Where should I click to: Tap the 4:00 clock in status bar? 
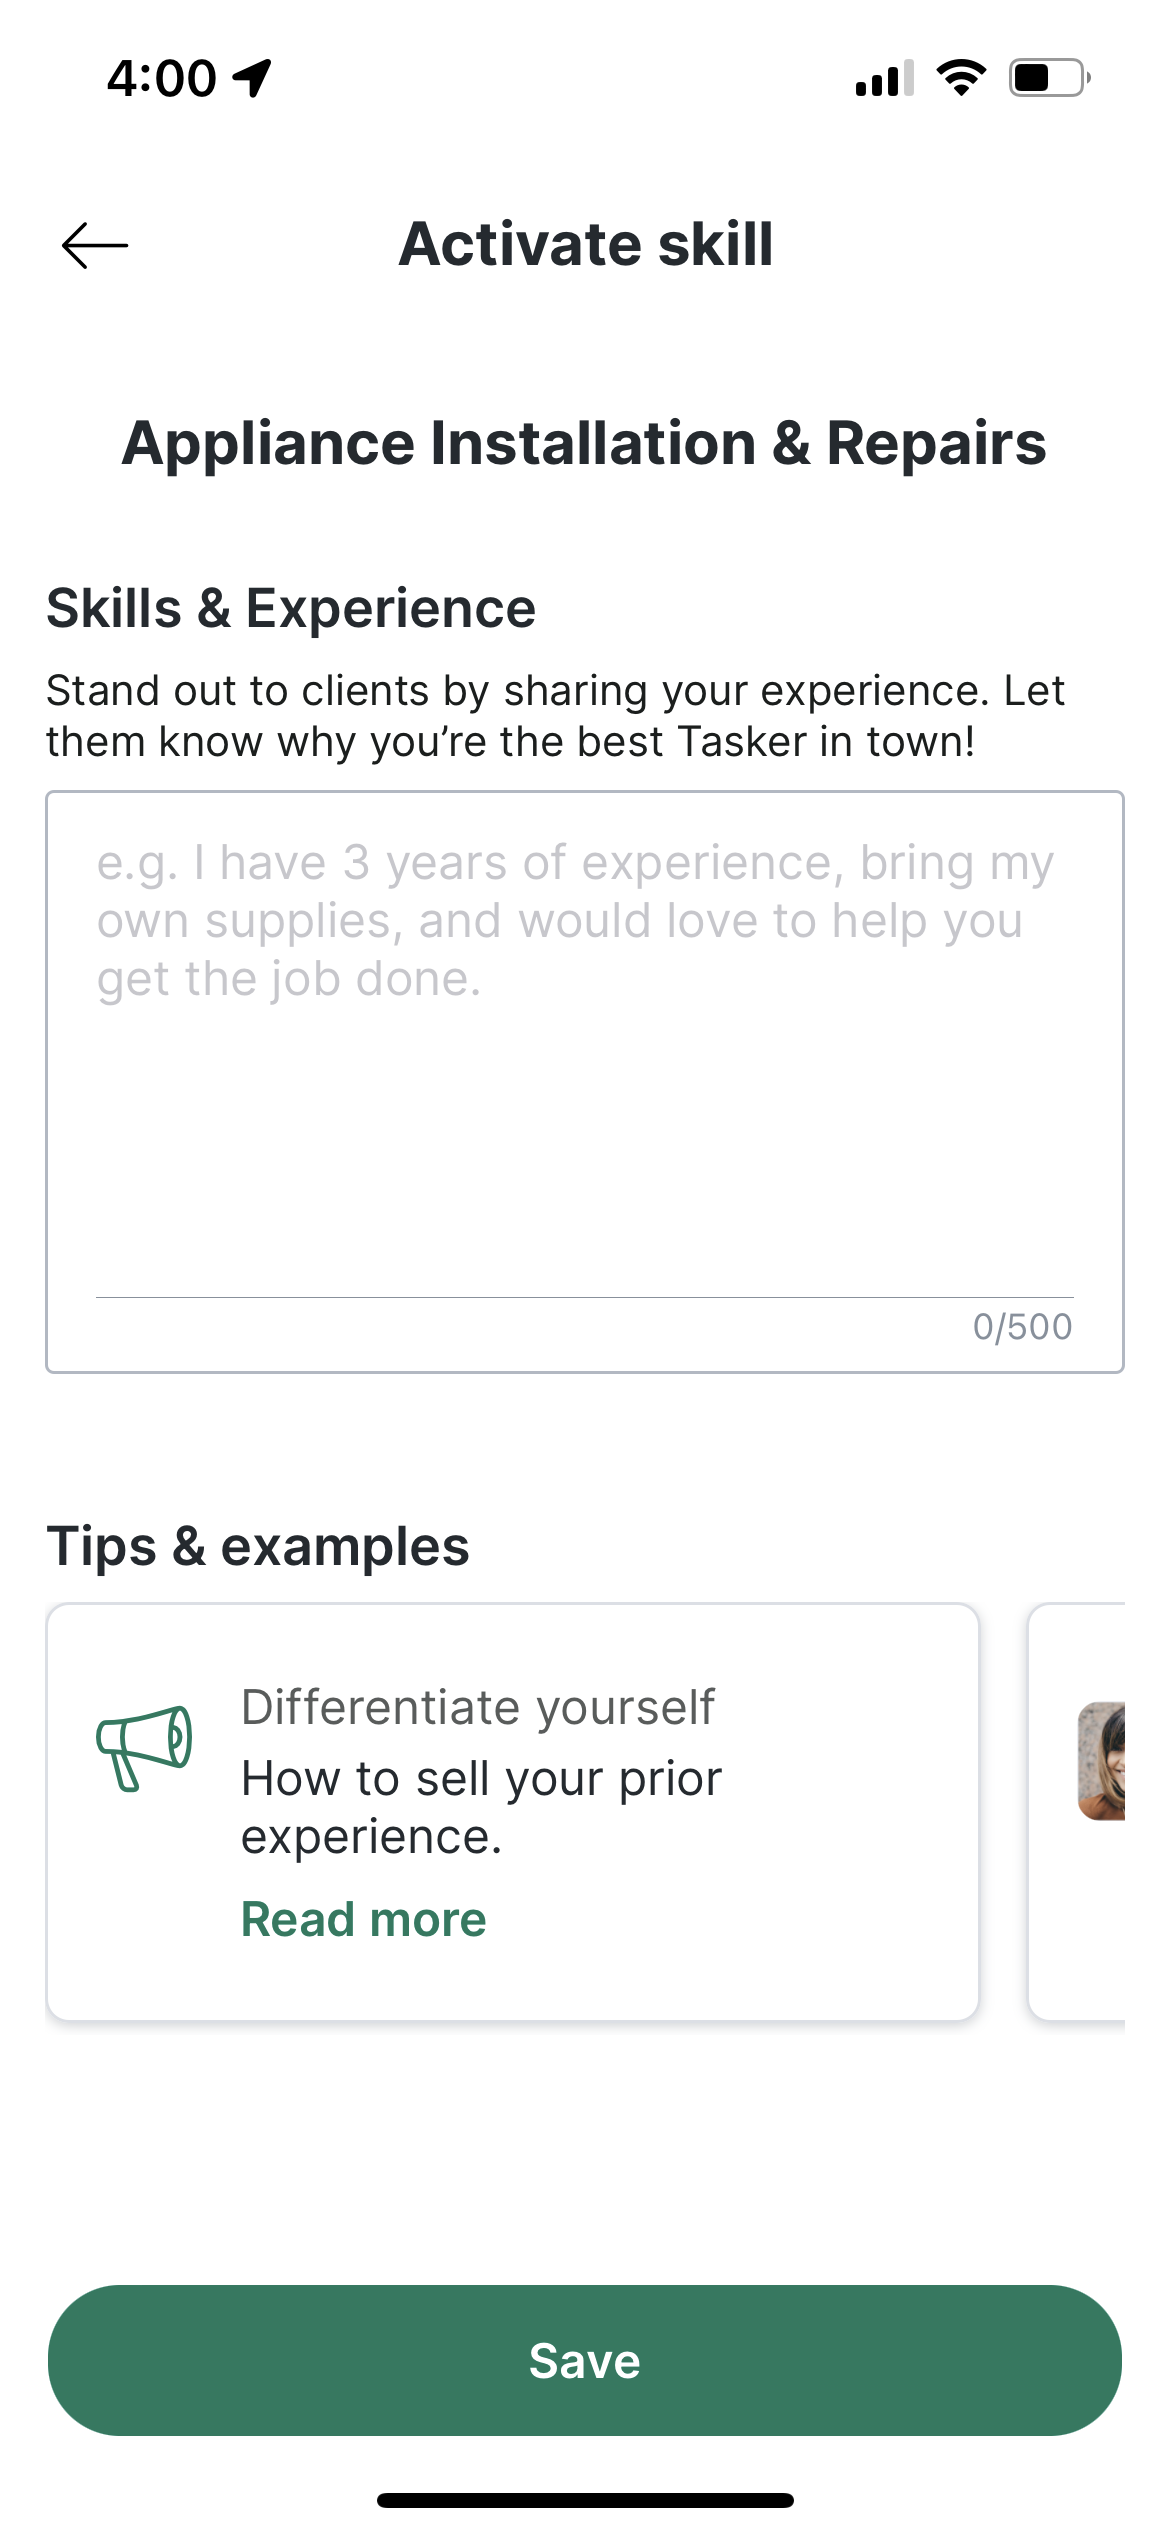click(162, 78)
